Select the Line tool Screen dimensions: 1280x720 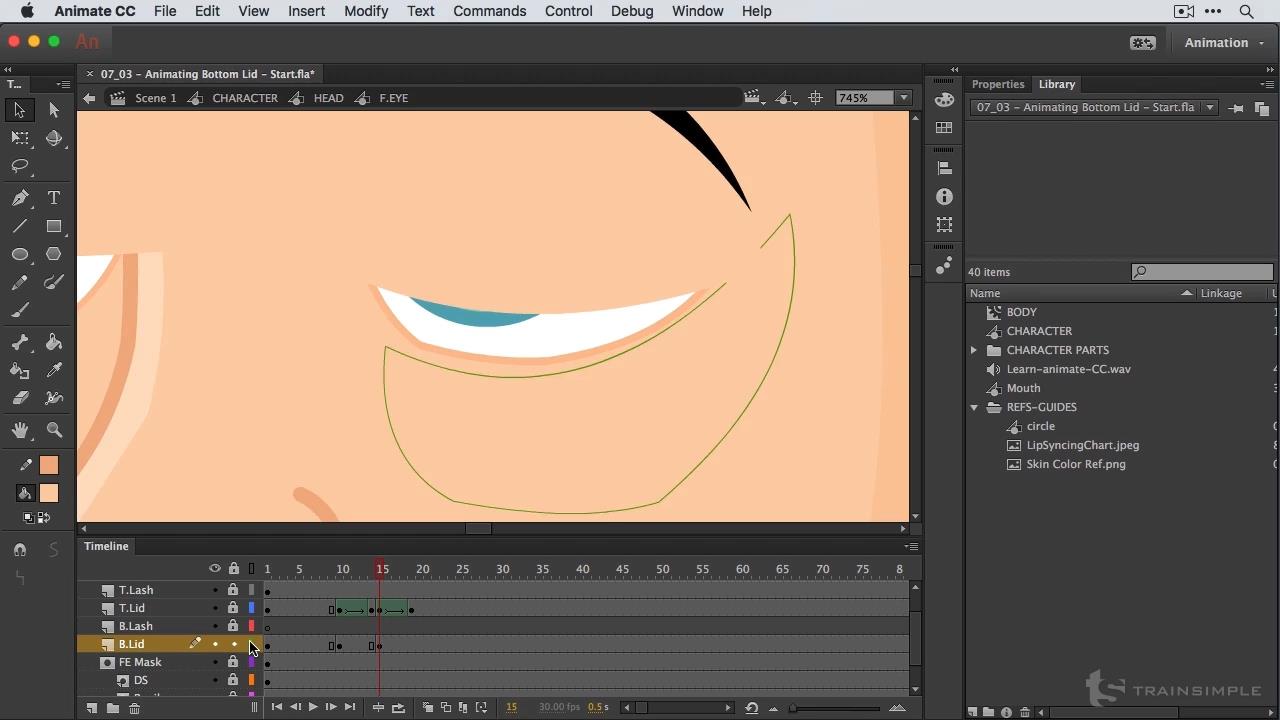(20, 226)
